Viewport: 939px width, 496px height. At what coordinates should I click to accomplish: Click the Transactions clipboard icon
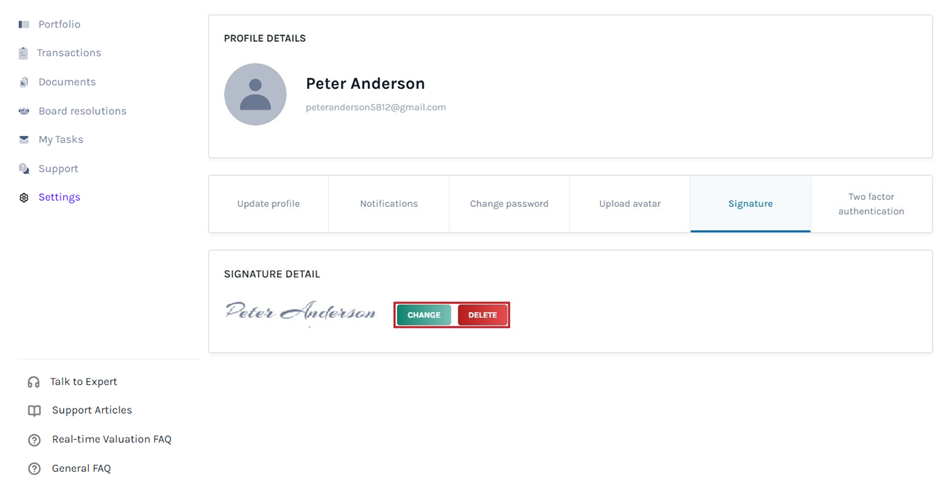click(23, 53)
